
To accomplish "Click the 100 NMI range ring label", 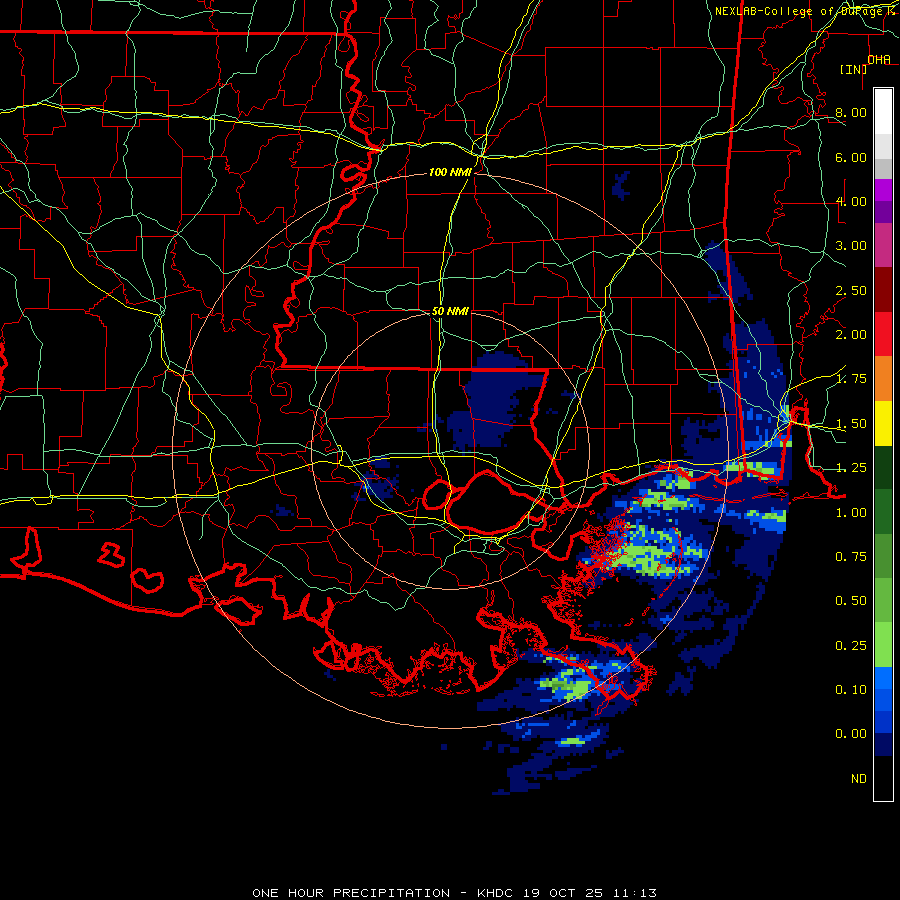I will [x=450, y=172].
